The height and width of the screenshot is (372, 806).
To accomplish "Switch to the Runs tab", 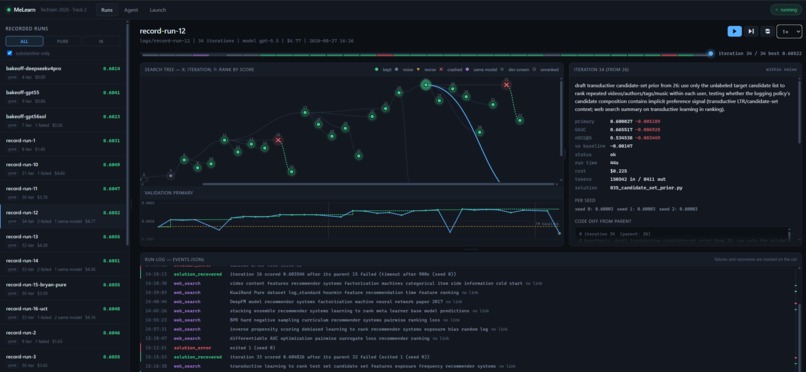I will [x=107, y=10].
